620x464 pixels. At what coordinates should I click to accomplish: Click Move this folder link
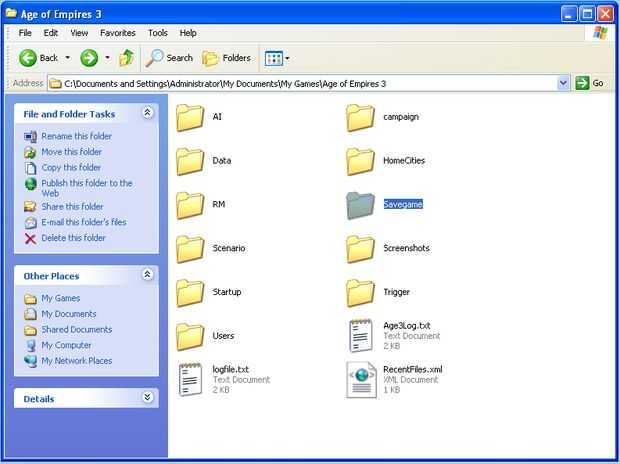[x=72, y=152]
